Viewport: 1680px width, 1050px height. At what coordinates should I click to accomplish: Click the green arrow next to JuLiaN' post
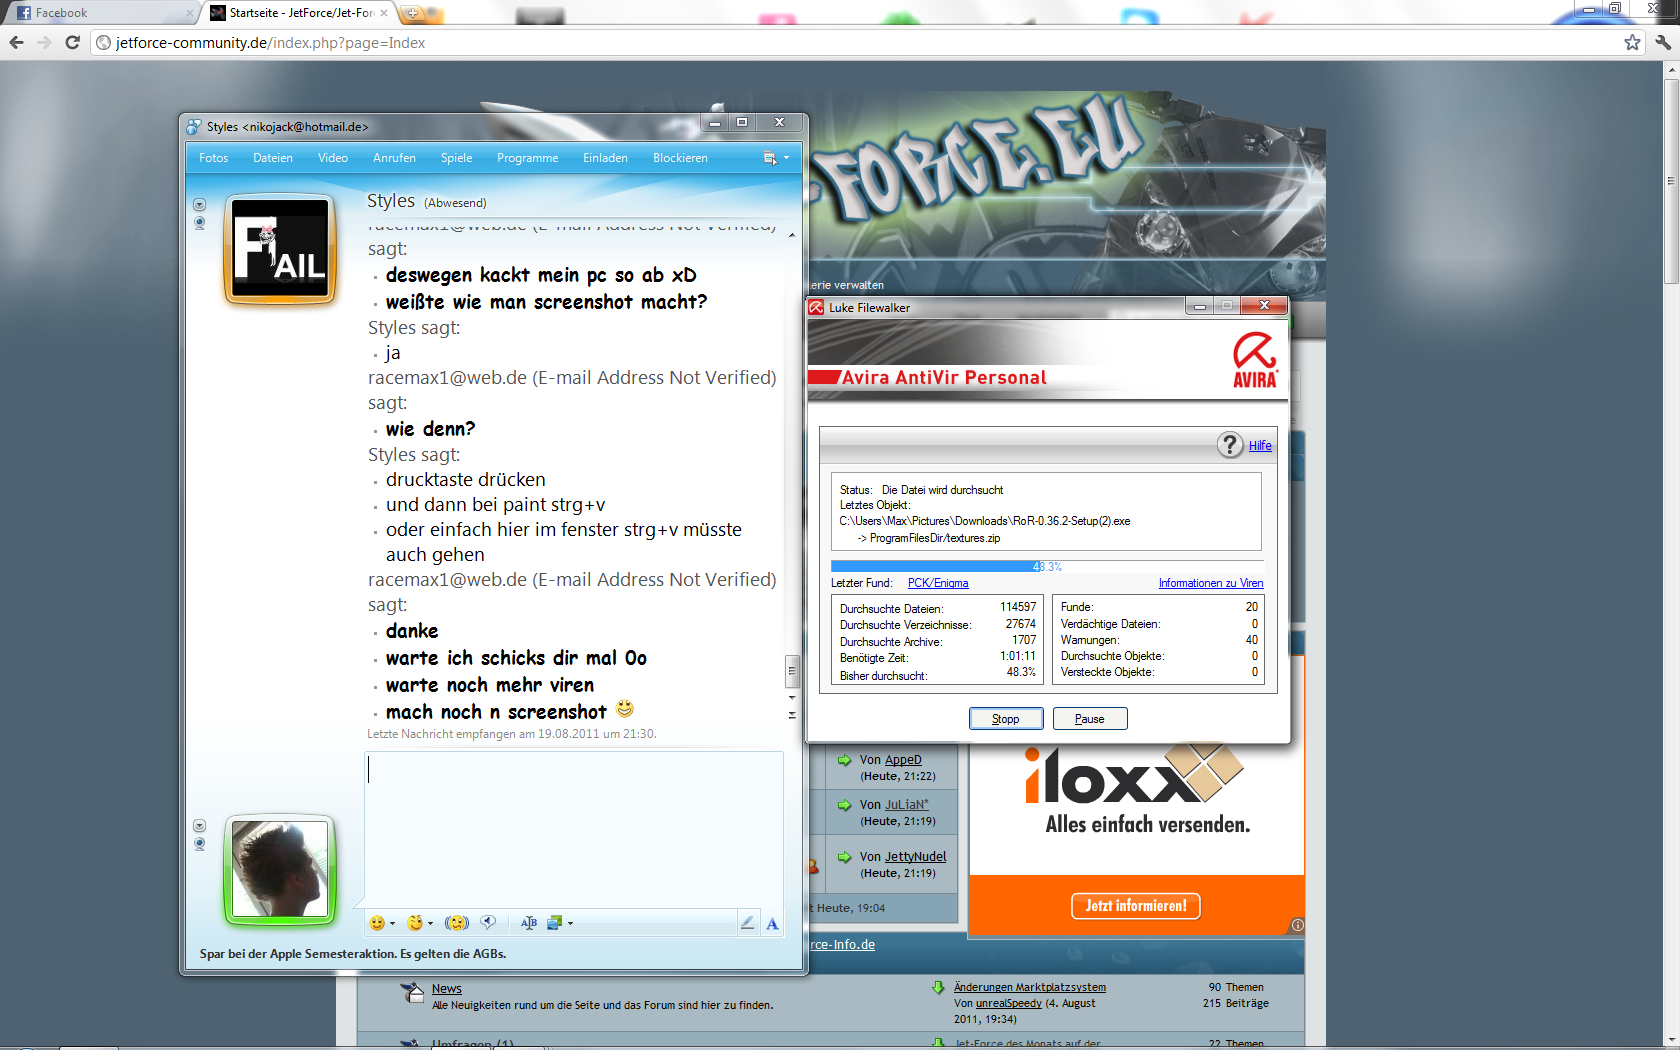tap(844, 805)
